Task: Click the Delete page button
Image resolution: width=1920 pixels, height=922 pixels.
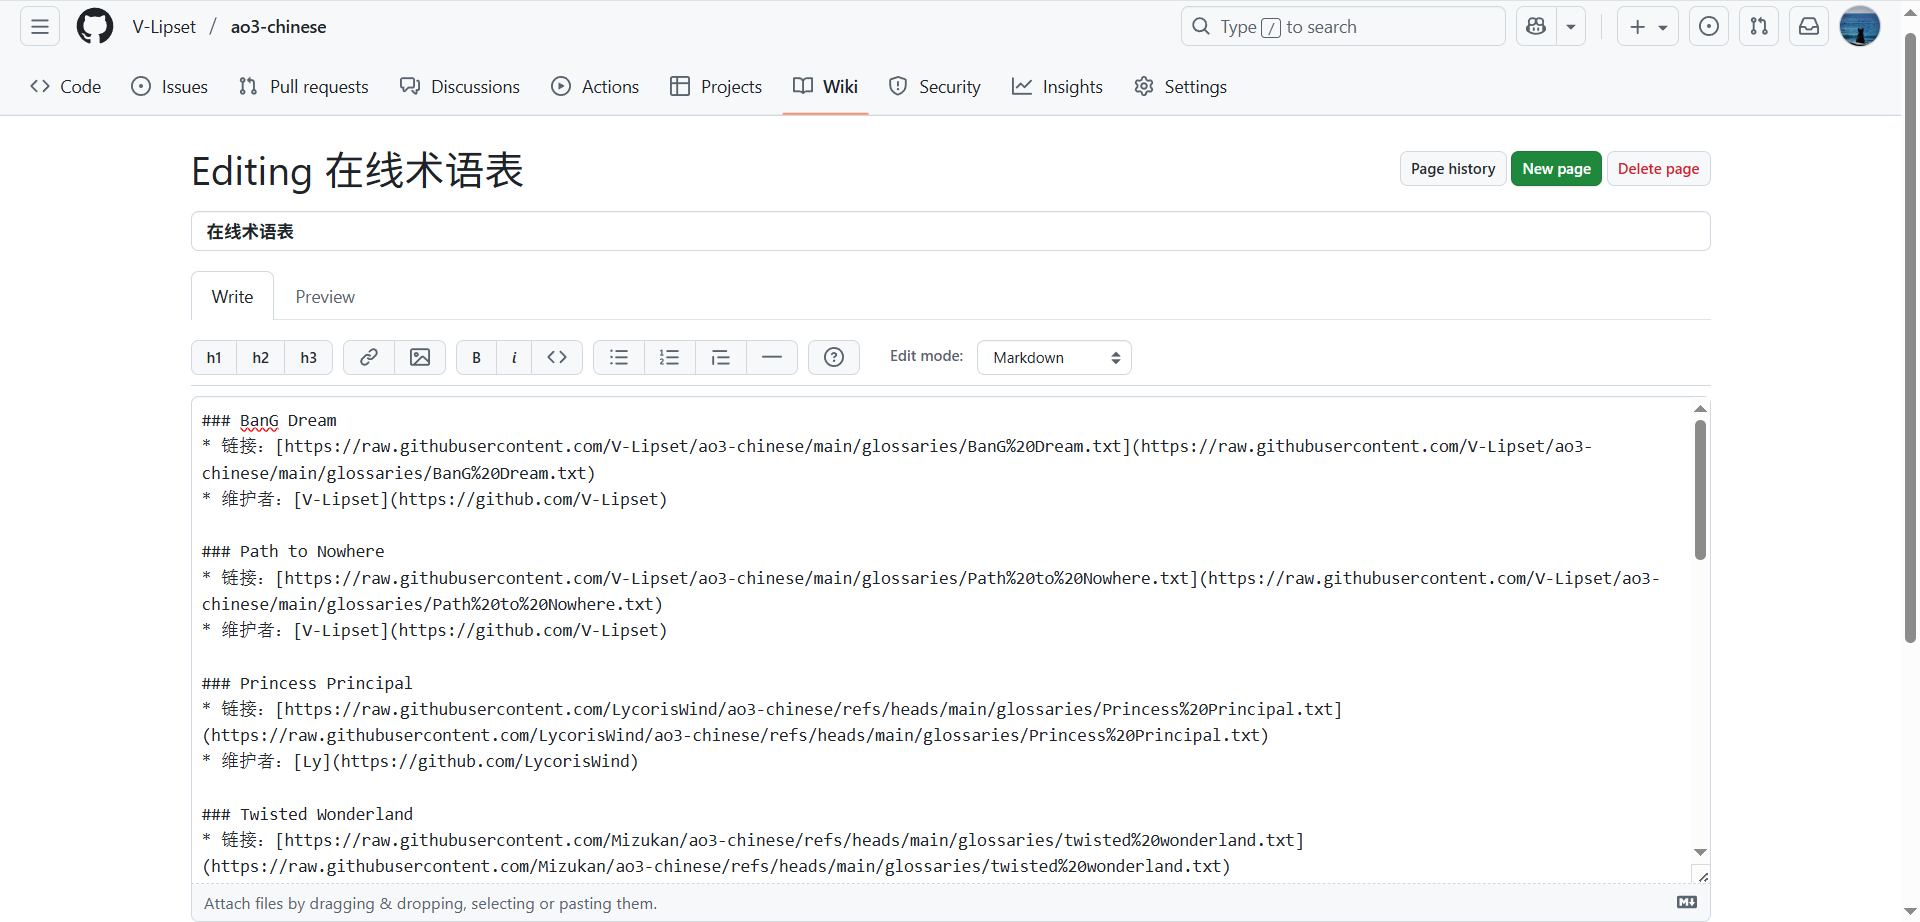Action: click(1658, 169)
